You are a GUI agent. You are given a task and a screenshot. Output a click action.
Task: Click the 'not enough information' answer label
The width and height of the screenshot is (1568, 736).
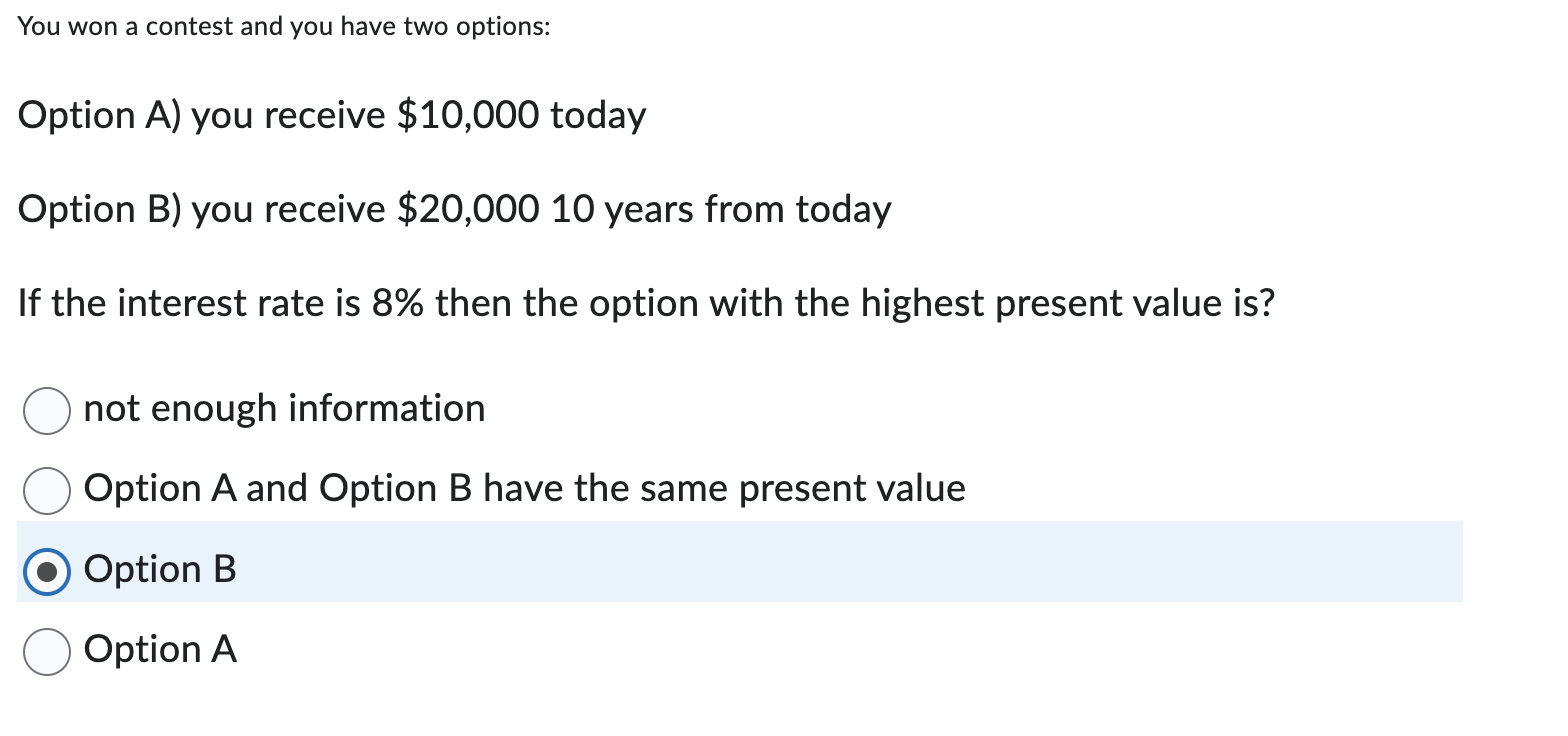283,409
